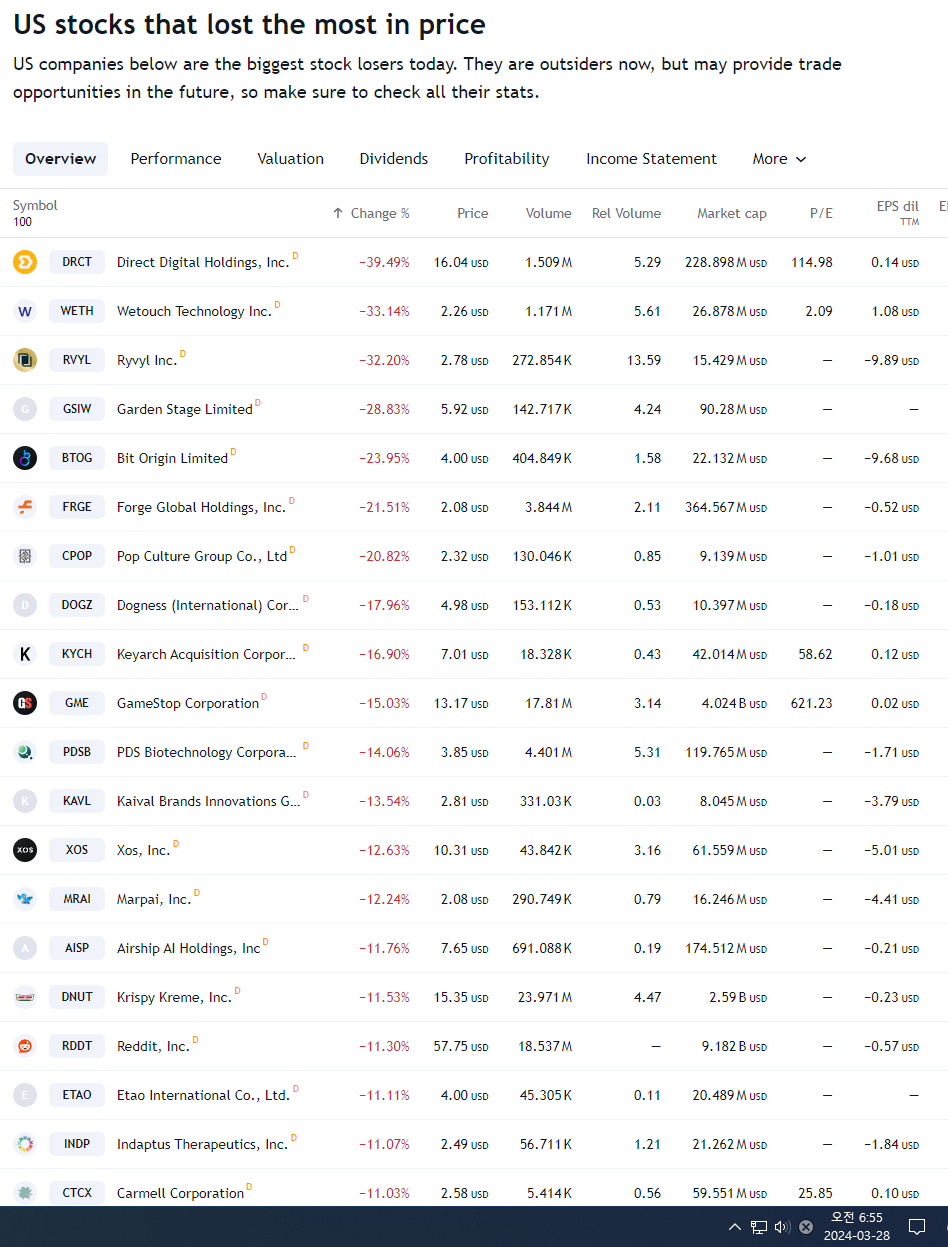
Task: Click the Krispy Kreme logo icon
Action: click(25, 997)
